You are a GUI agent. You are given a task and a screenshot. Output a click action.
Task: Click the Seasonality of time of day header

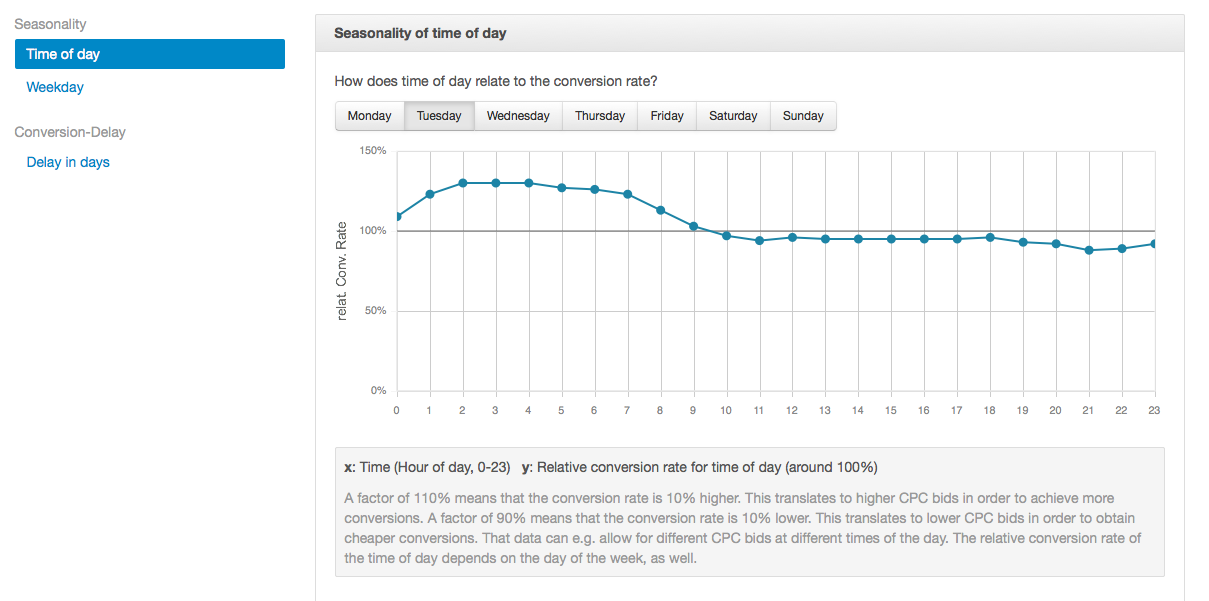tap(420, 33)
